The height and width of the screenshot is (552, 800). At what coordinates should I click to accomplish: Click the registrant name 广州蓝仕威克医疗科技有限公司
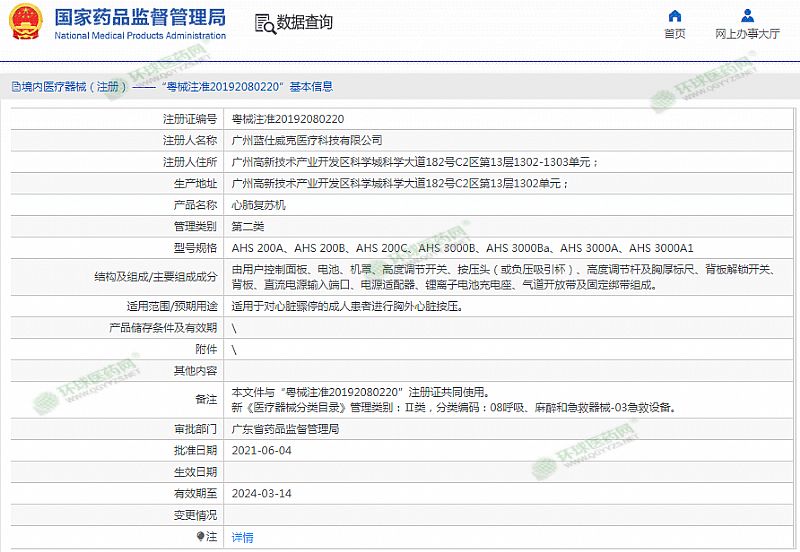[306, 140]
